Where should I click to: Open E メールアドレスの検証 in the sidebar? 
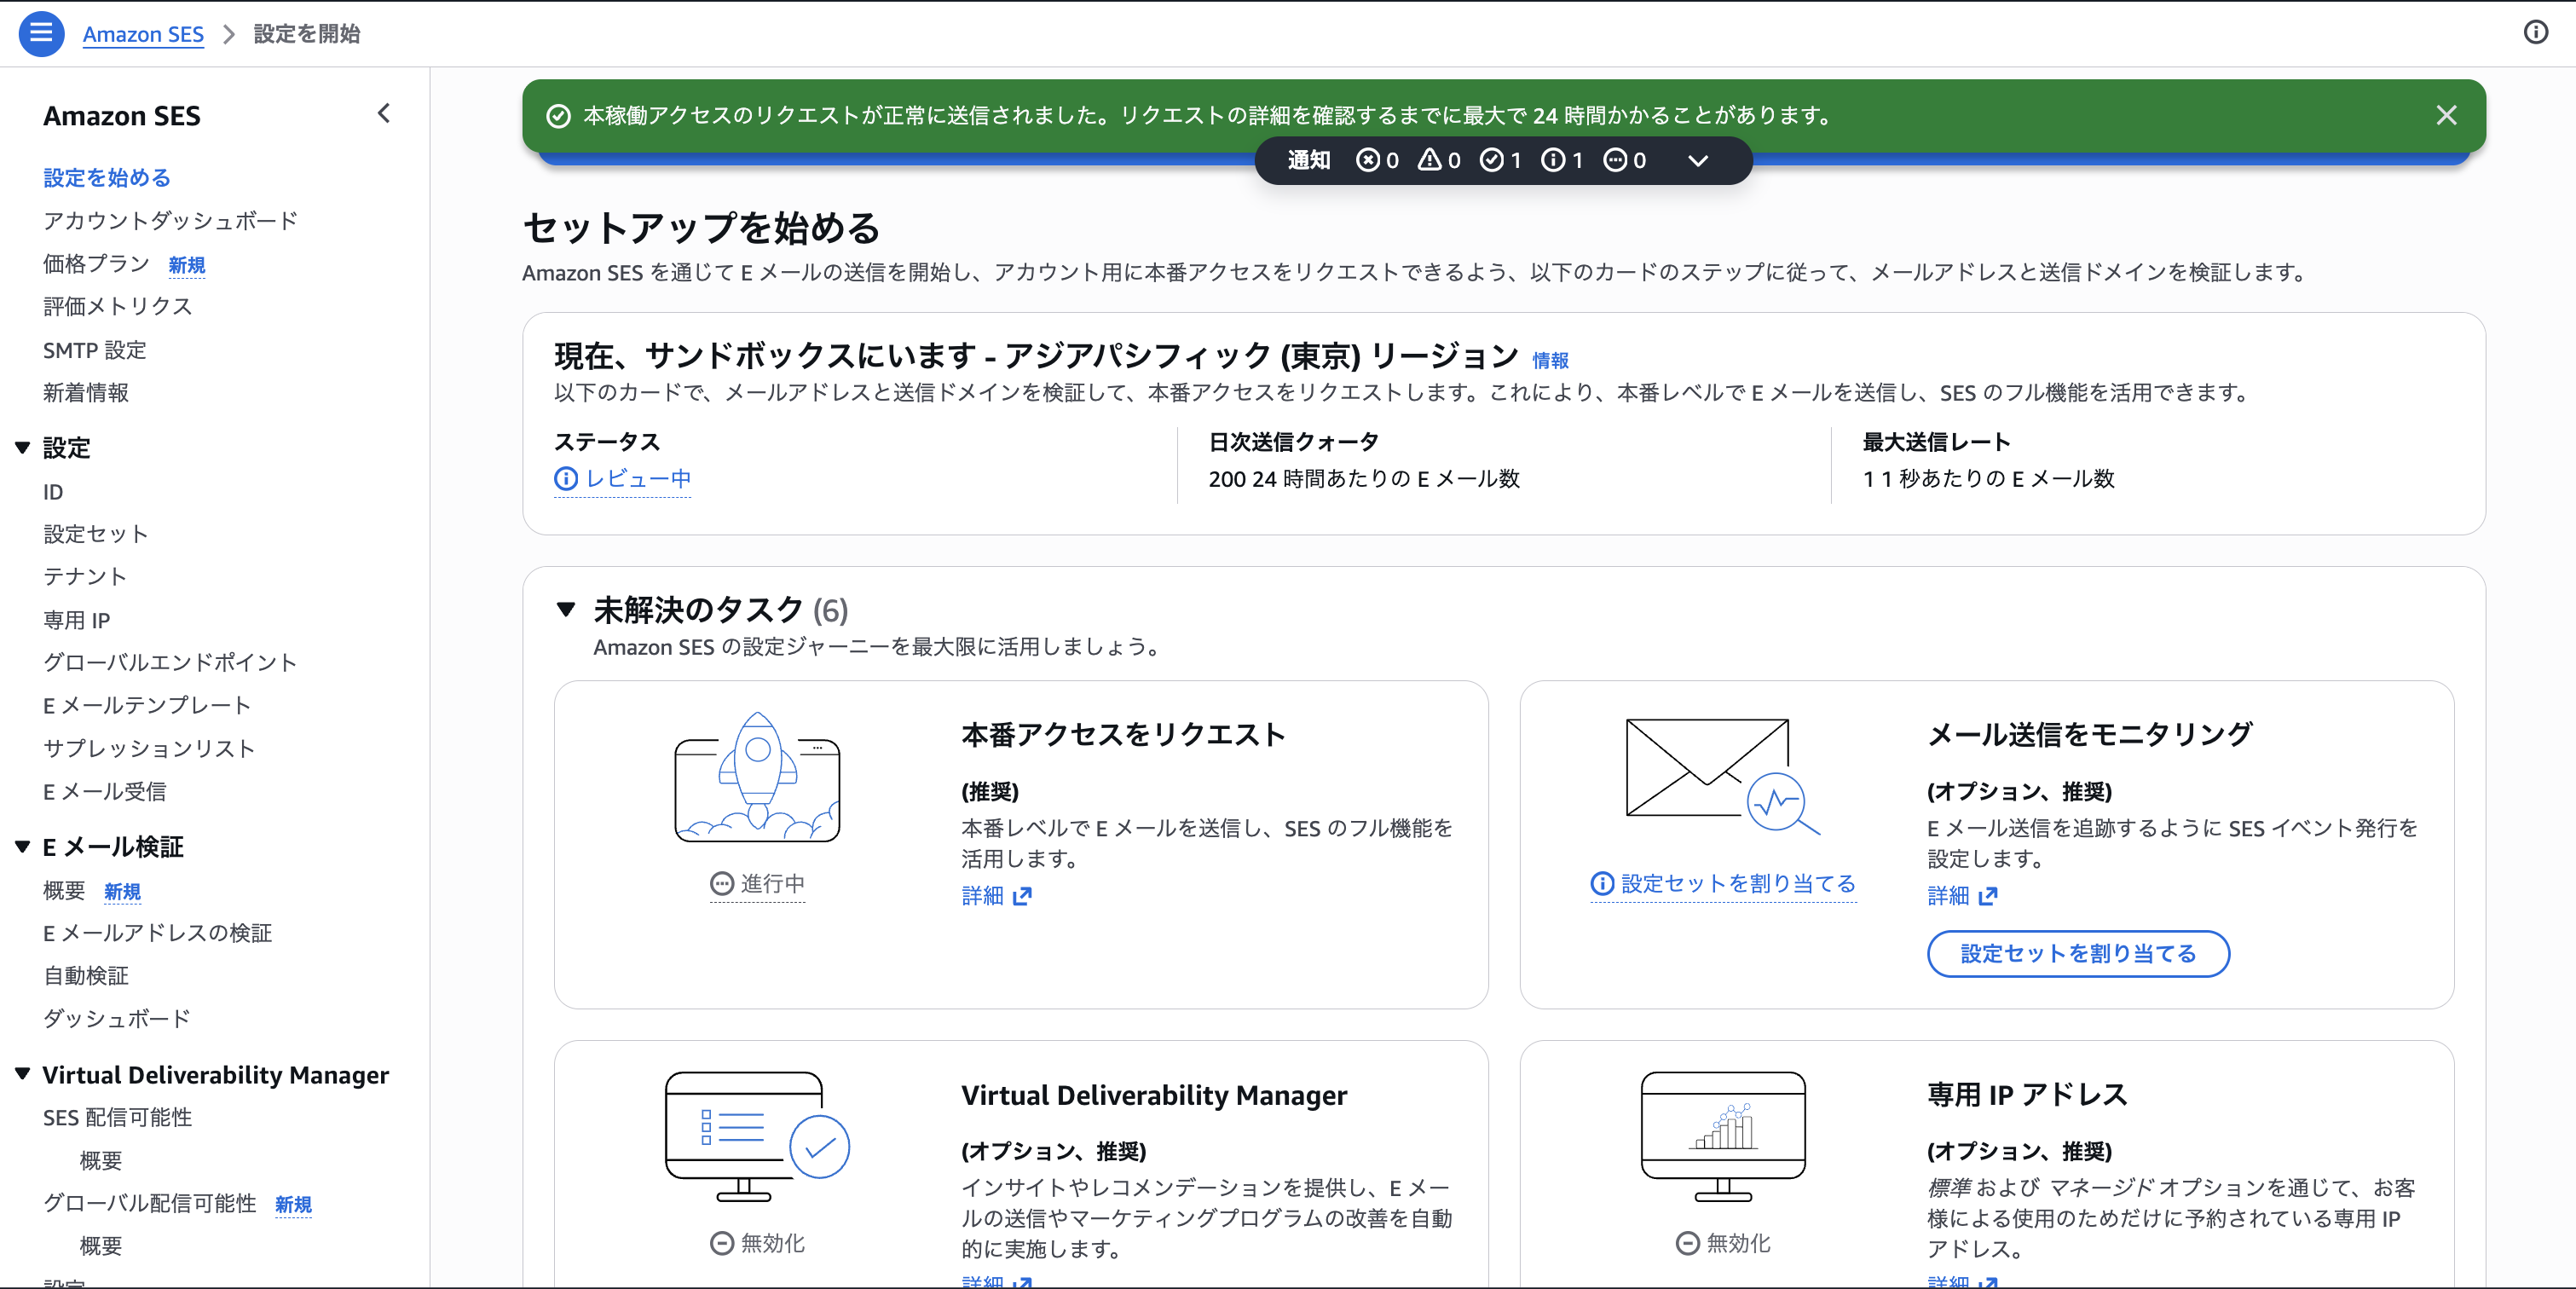158,933
